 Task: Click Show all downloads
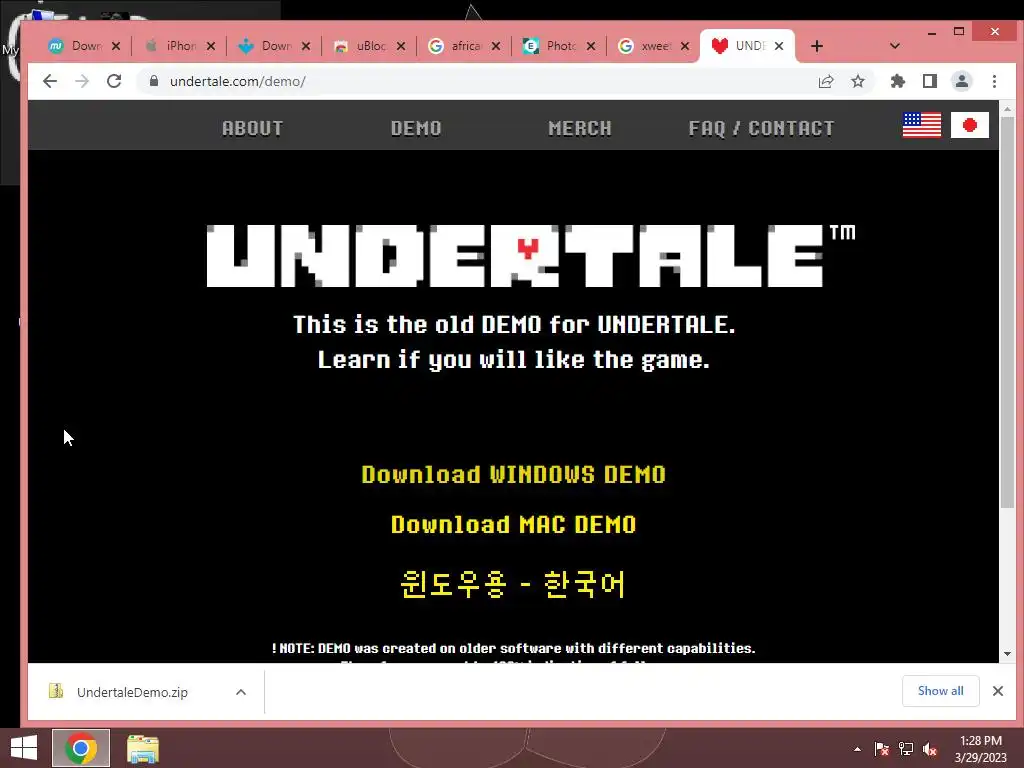(x=940, y=691)
